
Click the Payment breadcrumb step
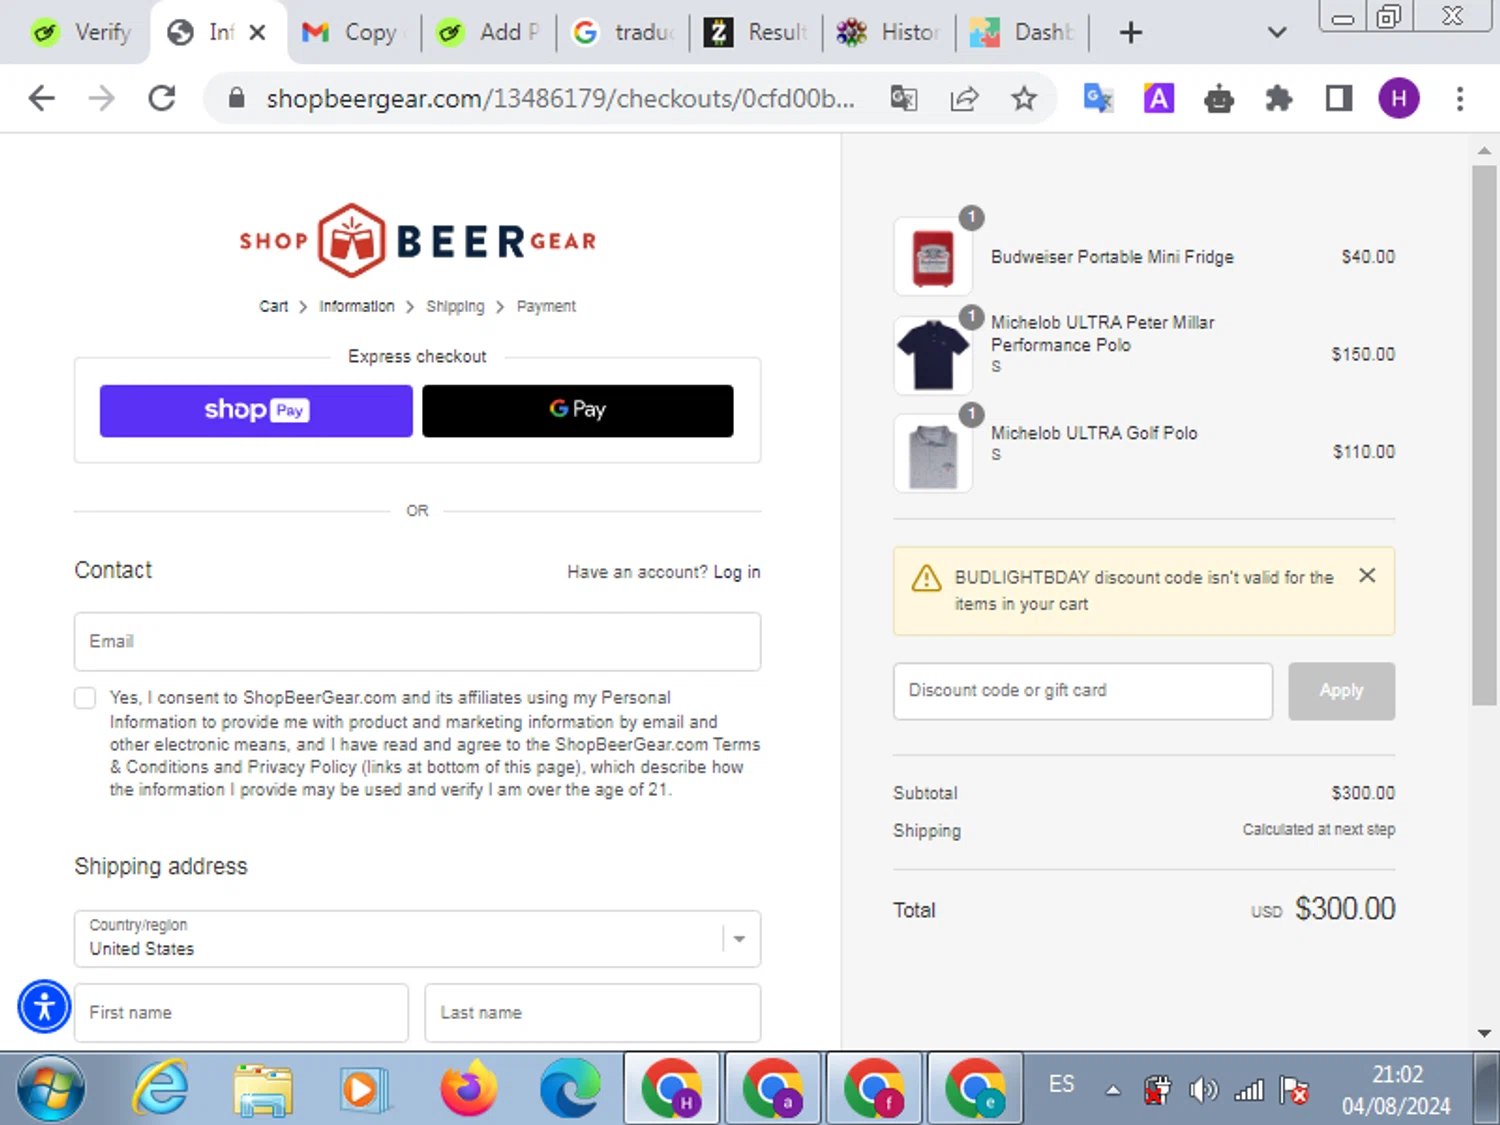pos(546,306)
